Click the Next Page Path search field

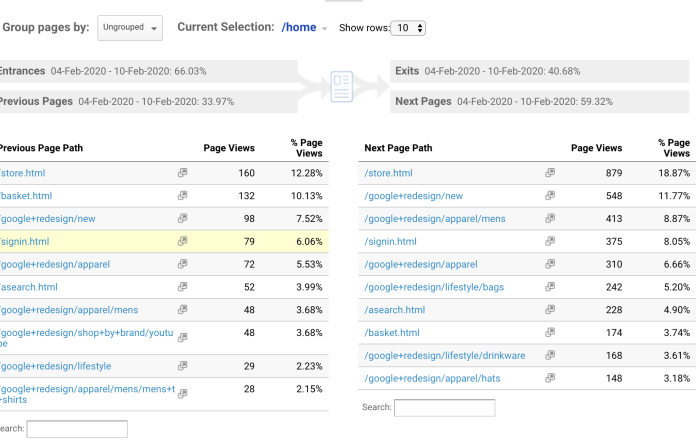(445, 408)
